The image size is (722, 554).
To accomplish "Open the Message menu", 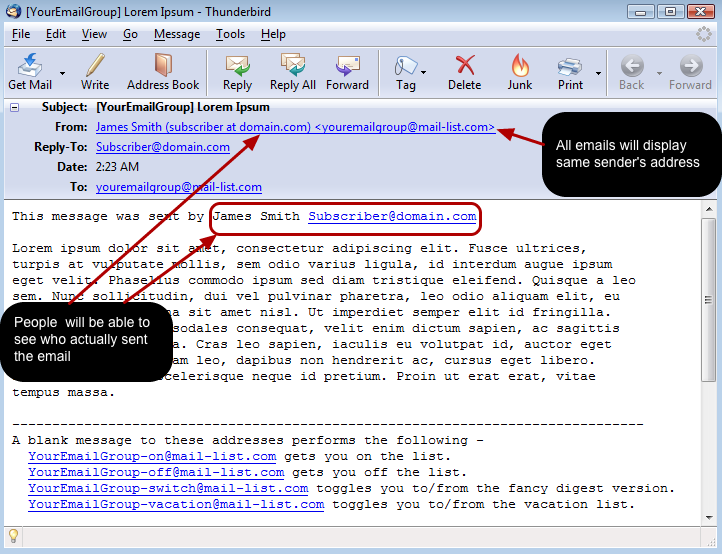I will [x=177, y=34].
